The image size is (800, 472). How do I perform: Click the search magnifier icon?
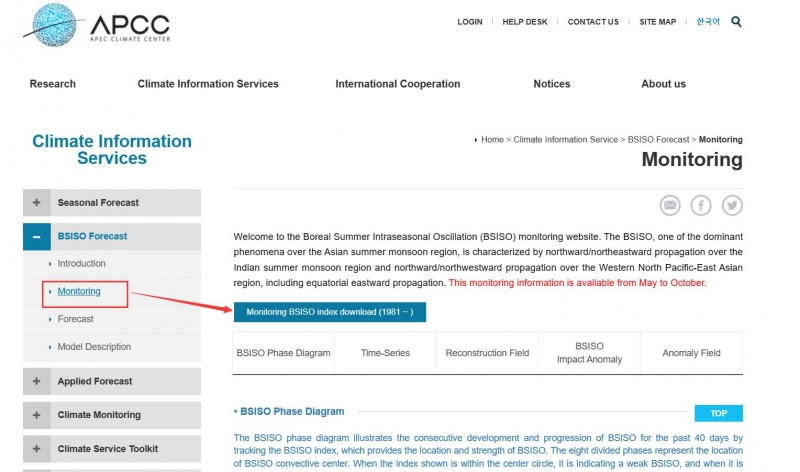737,21
